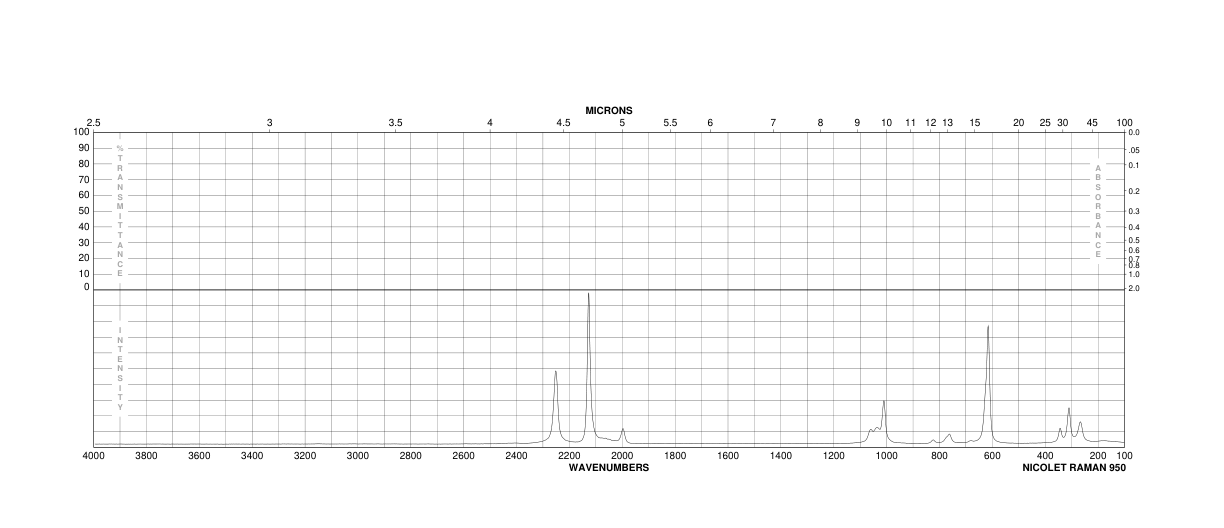Click the 2800 wavenumber tick label
This screenshot has height=528, width=1224.
[410, 456]
